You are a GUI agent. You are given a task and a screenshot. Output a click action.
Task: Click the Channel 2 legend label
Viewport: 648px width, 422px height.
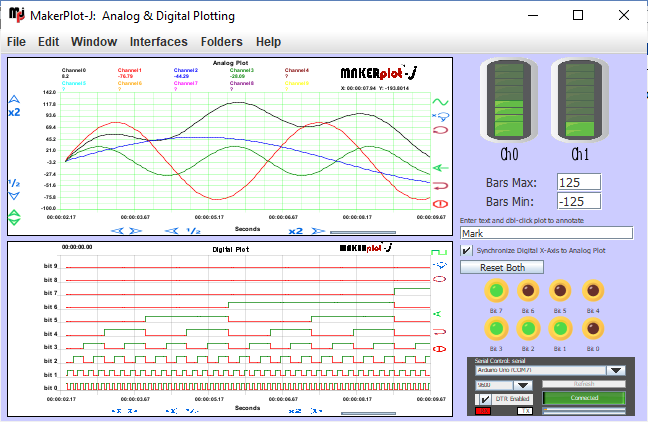(x=186, y=70)
